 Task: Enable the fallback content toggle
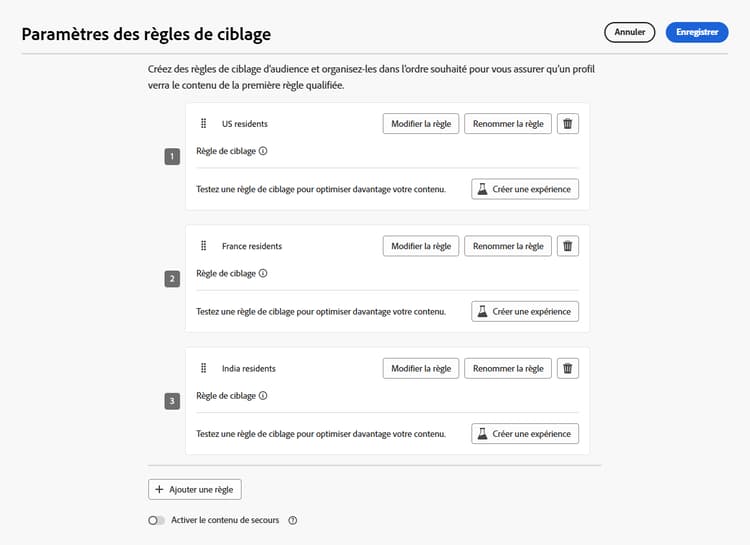tap(156, 520)
